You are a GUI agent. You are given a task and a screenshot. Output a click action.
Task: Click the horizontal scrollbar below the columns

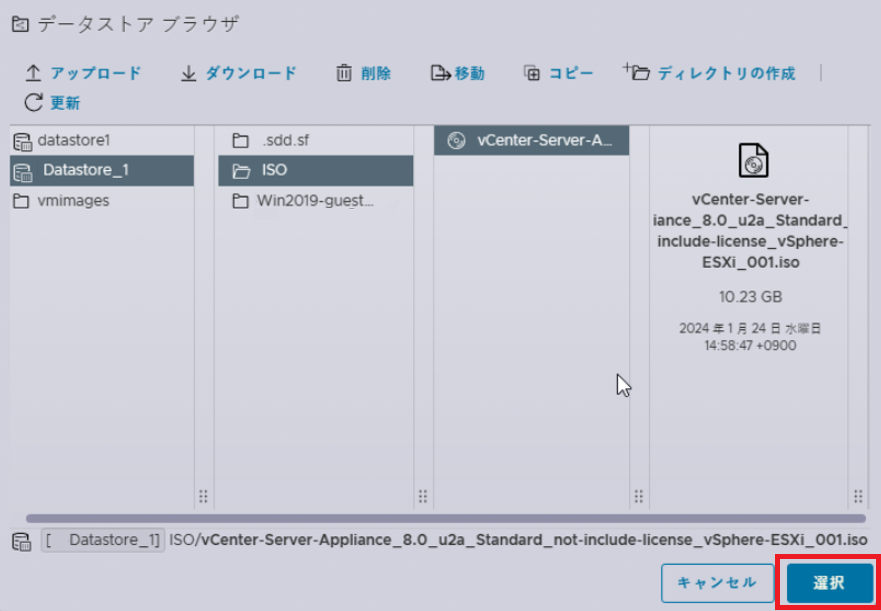(446, 518)
